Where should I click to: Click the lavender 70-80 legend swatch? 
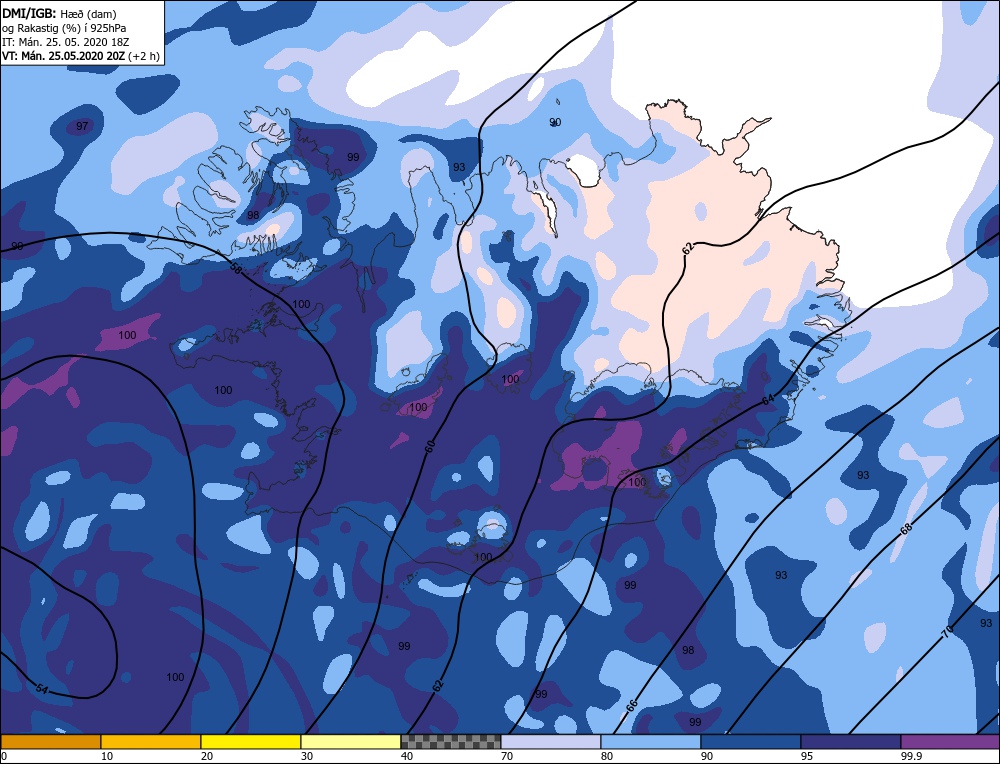tap(550, 742)
